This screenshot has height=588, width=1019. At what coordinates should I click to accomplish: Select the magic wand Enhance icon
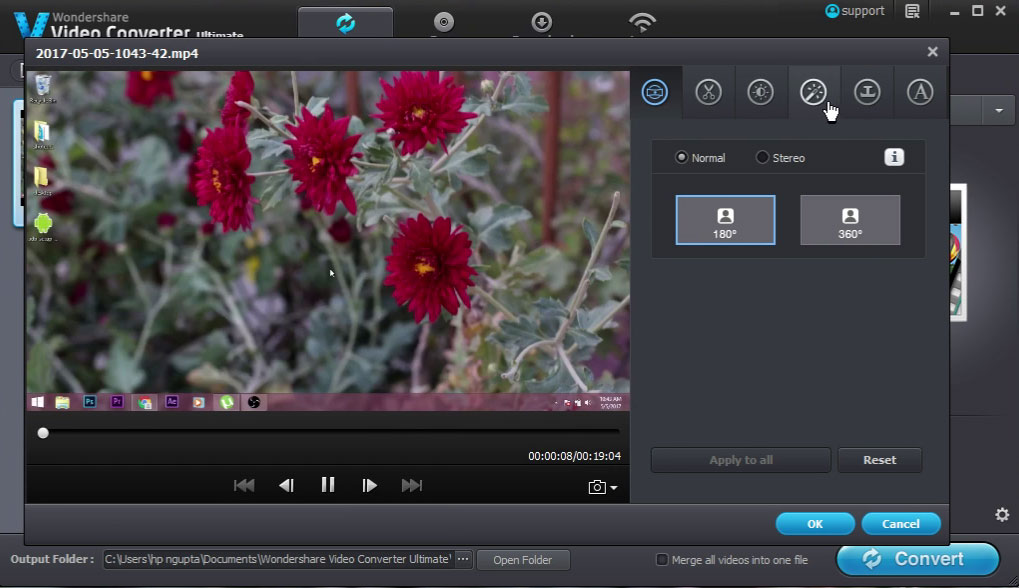tap(814, 92)
